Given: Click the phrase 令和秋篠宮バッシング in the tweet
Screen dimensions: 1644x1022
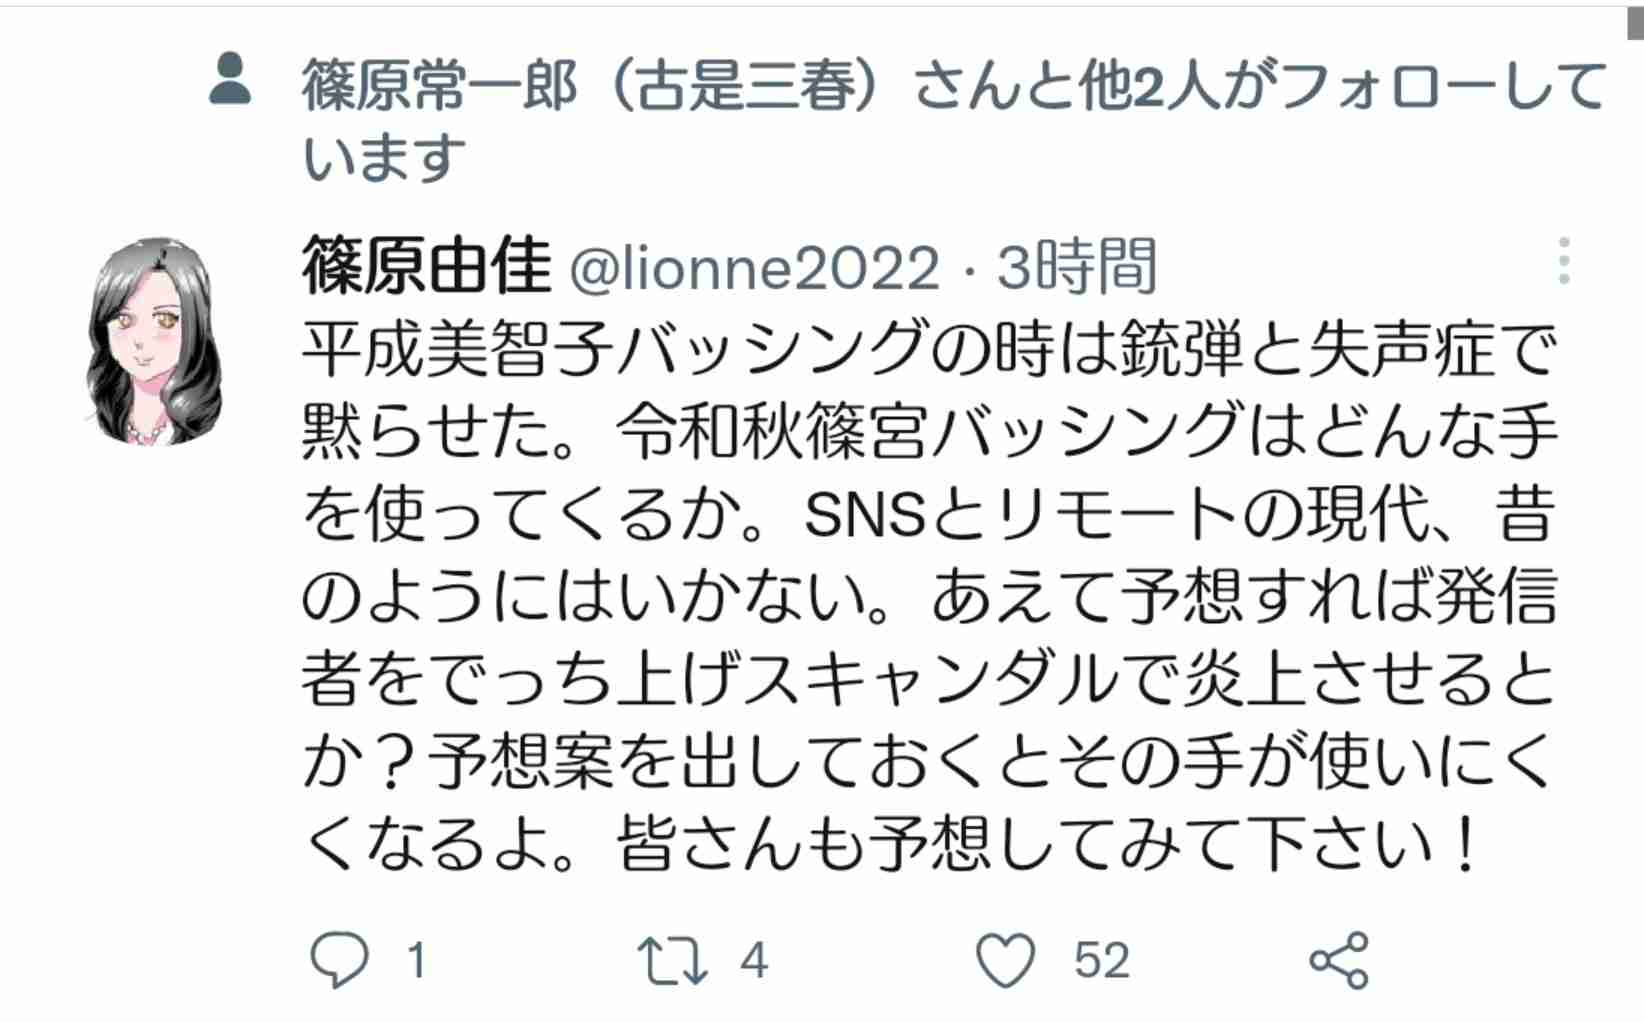Looking at the screenshot, I should point(932,432).
